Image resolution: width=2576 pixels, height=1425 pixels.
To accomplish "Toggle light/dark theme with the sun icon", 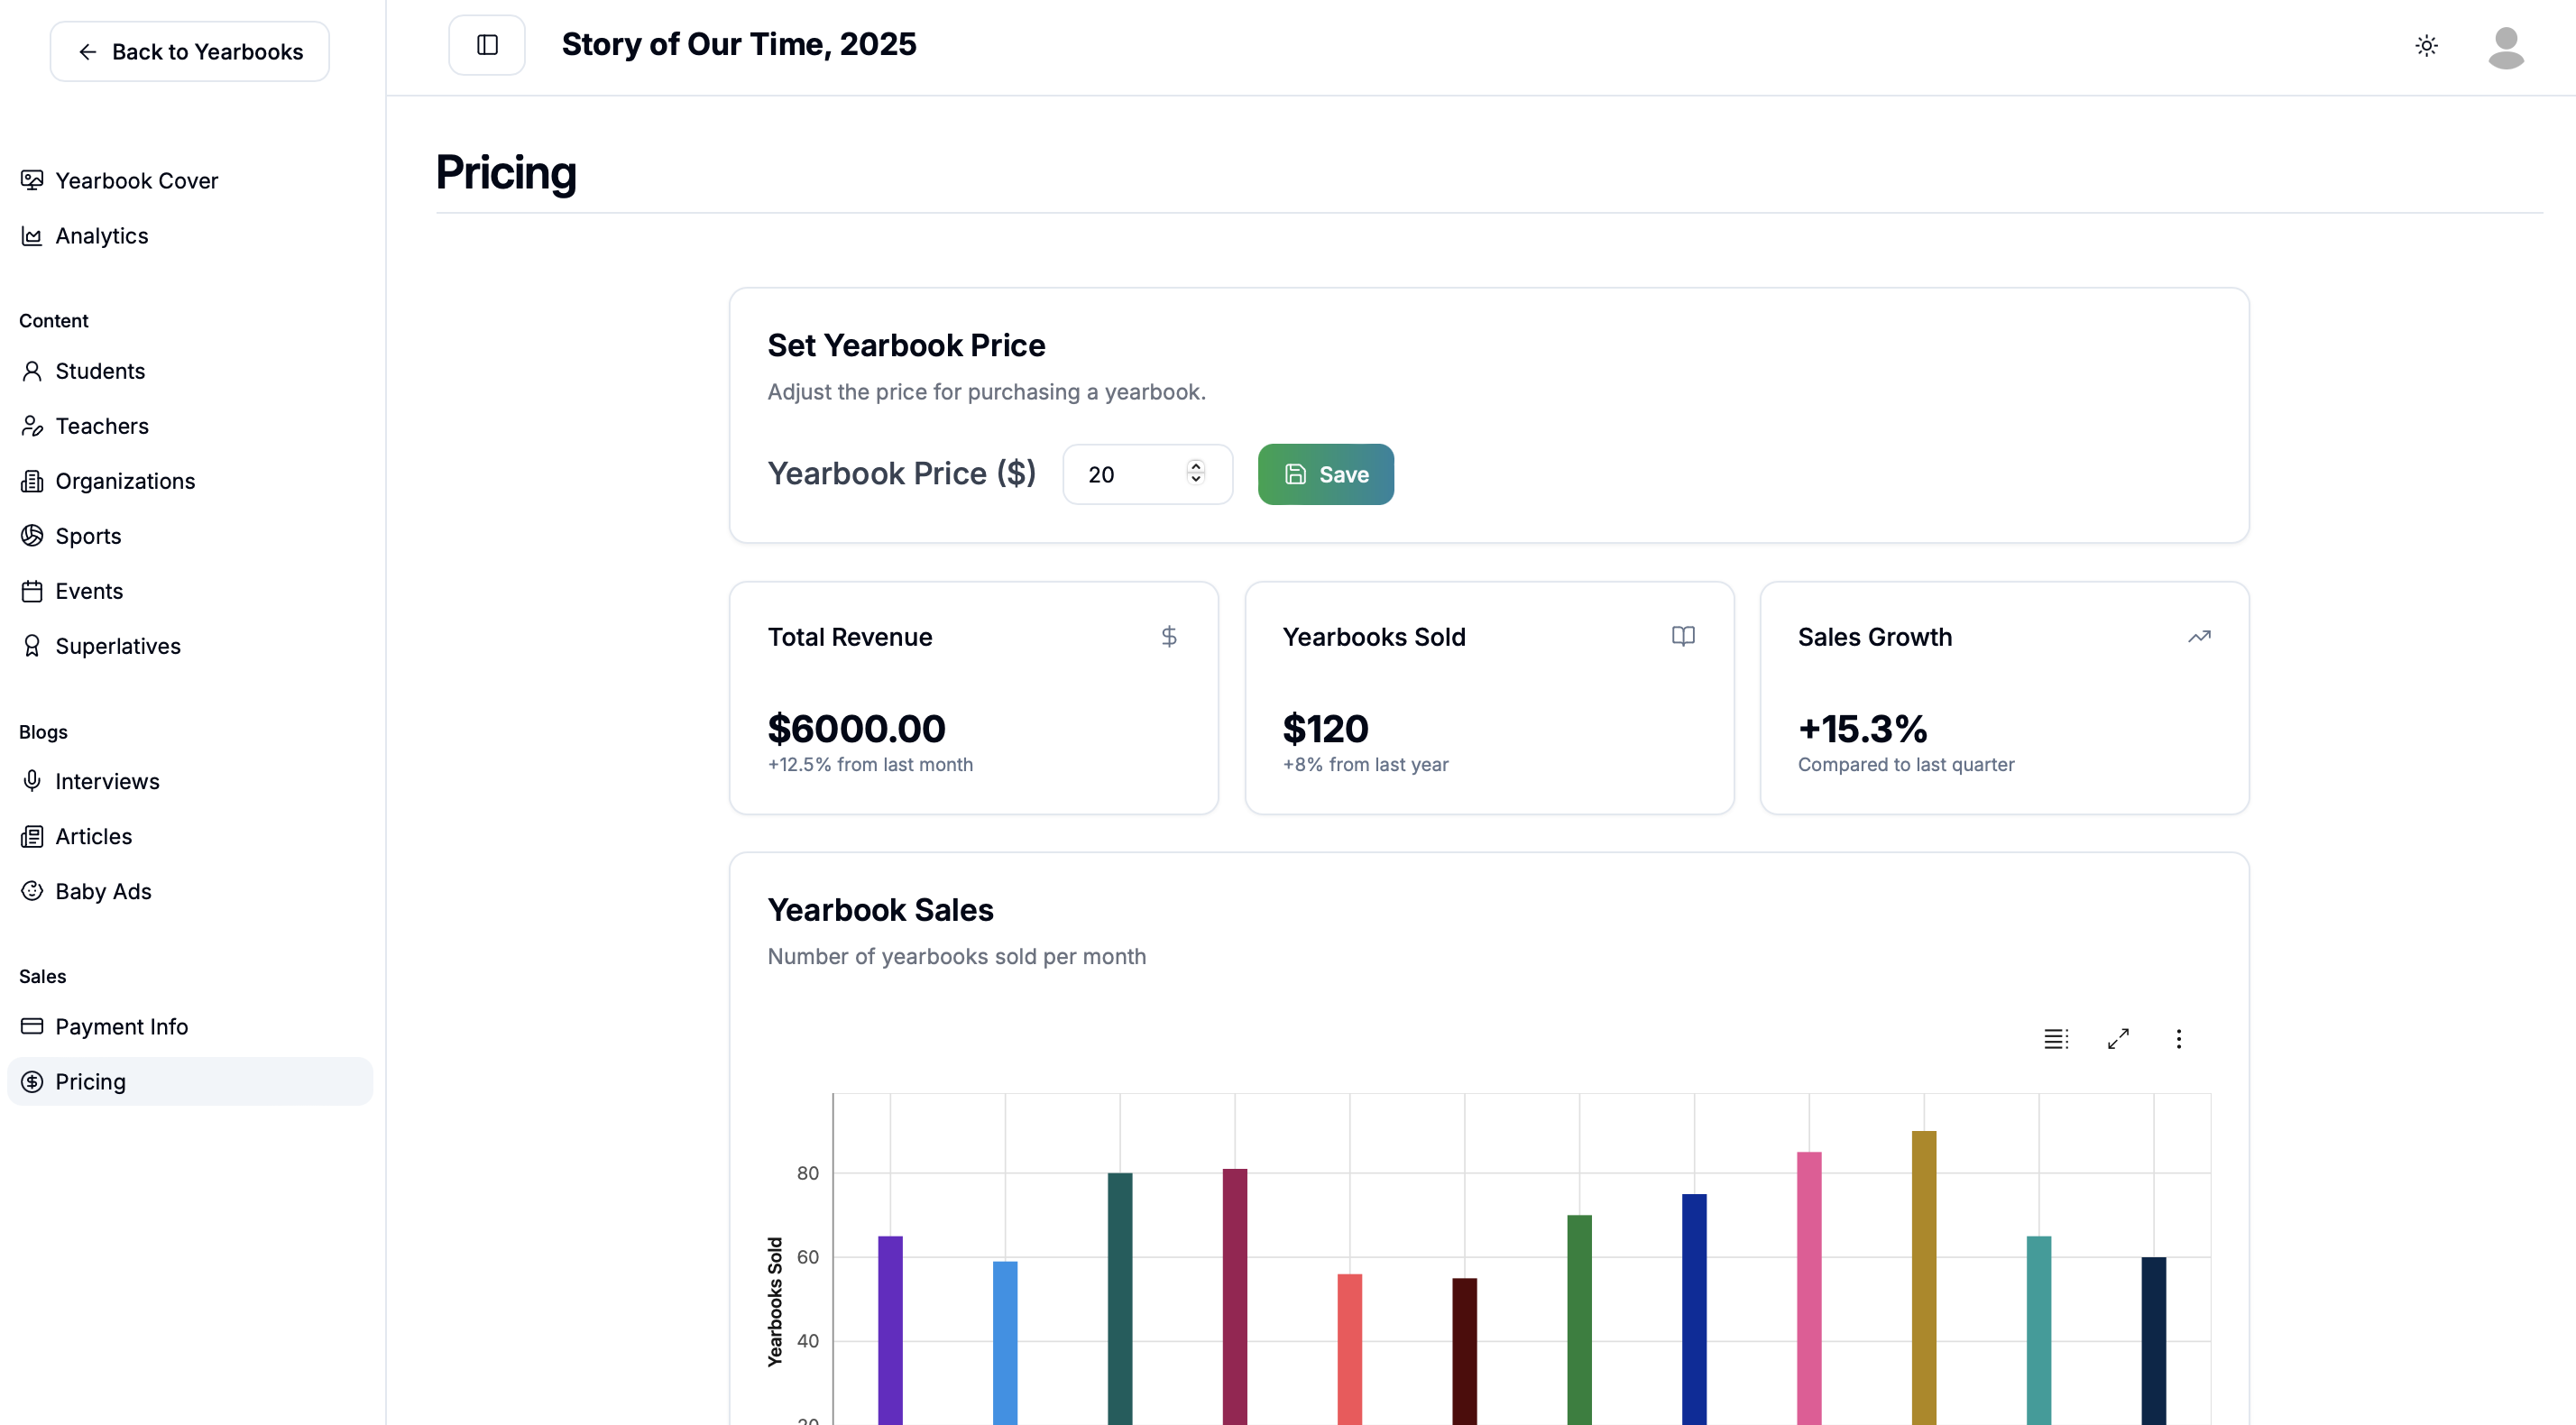I will 2427,45.
